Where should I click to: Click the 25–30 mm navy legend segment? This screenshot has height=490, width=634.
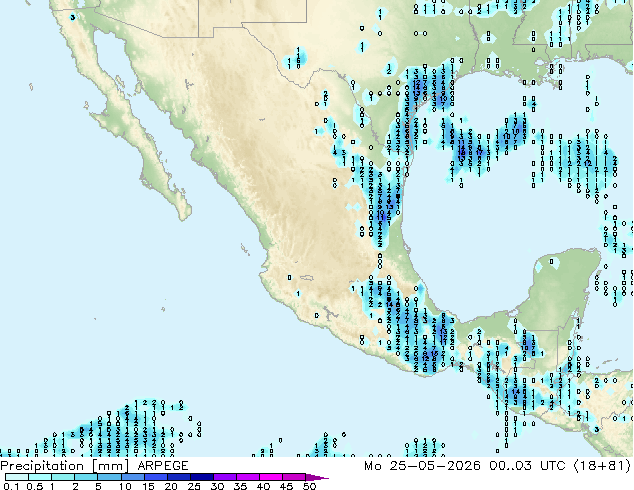point(202,477)
